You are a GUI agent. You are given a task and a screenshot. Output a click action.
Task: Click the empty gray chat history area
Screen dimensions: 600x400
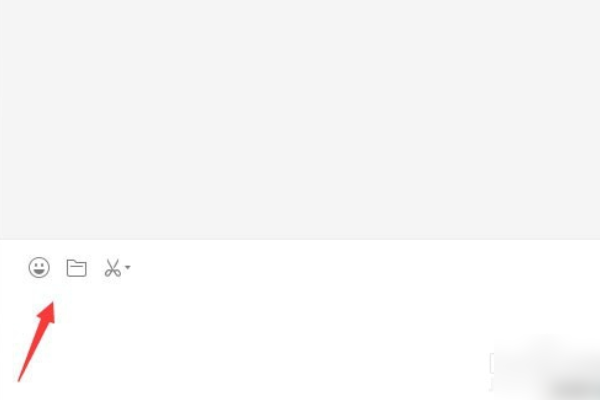point(300,119)
